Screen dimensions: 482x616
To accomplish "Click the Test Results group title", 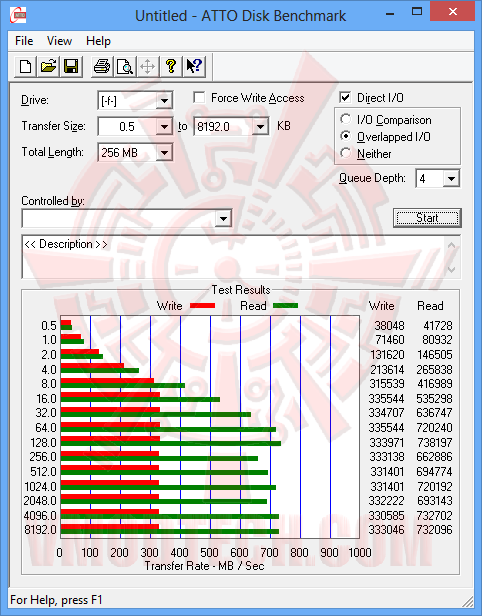I will point(241,290).
